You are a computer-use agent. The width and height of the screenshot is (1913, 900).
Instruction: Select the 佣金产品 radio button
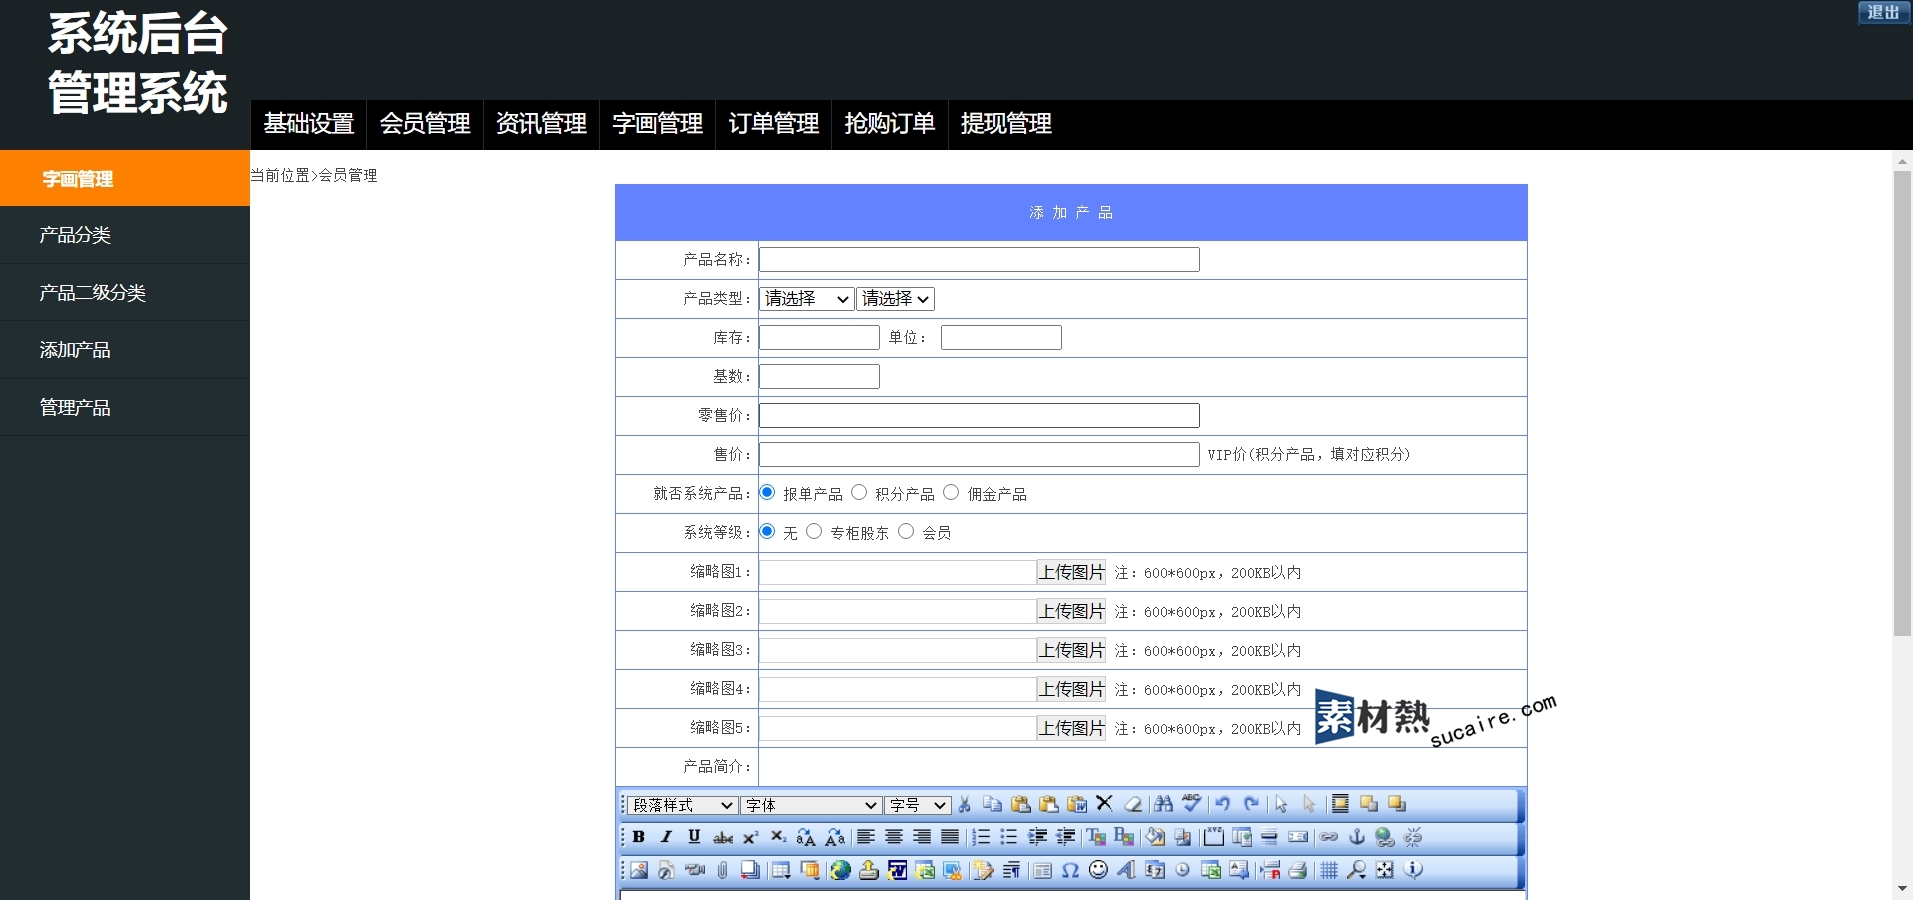tap(951, 492)
